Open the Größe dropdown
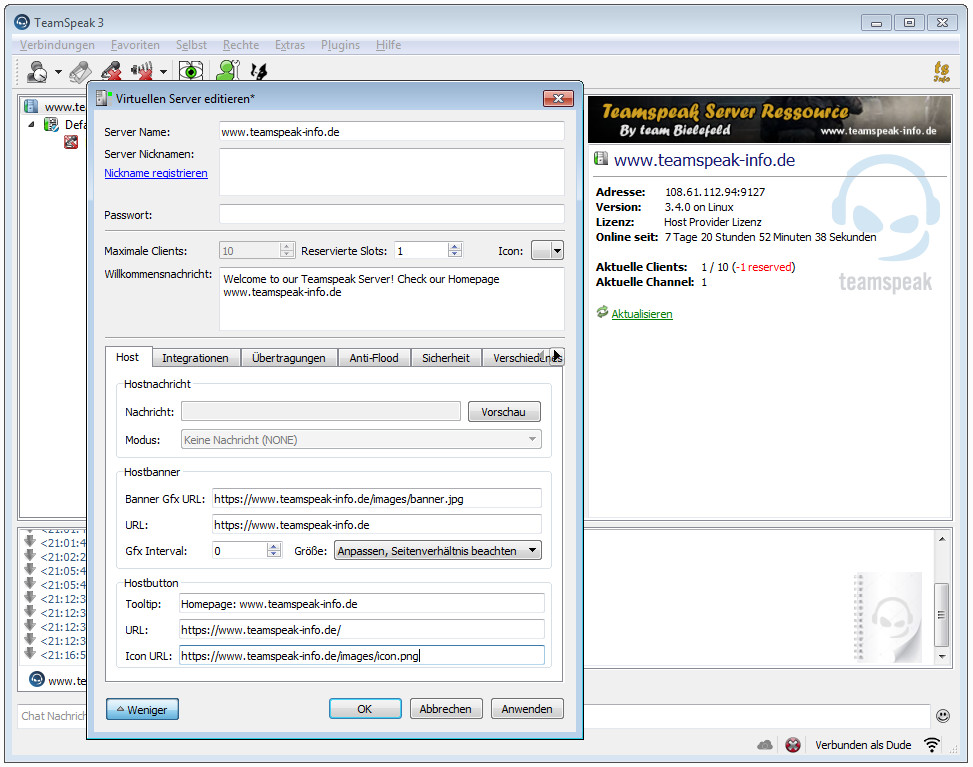Viewport: 973px width, 767px height. 437,550
